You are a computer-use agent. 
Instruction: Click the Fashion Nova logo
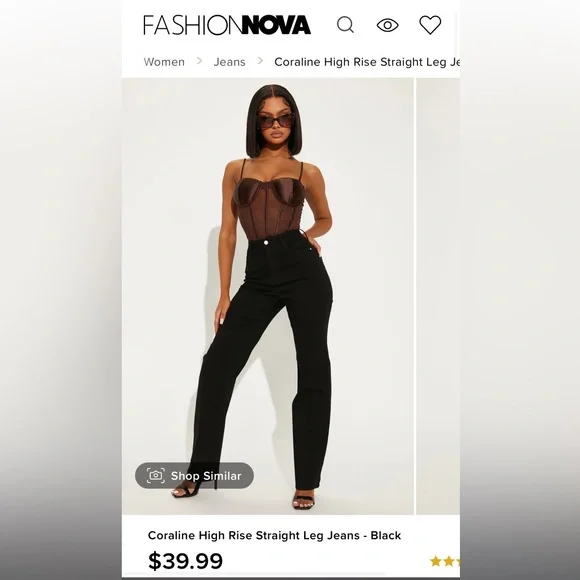(x=227, y=25)
